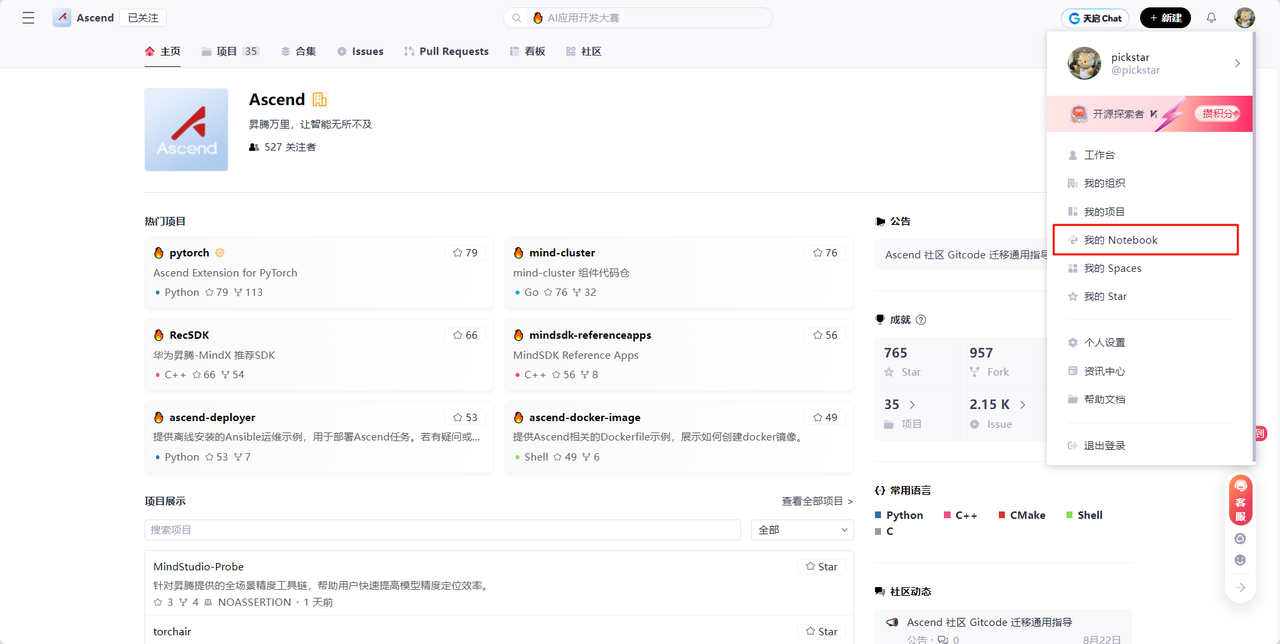Open 查看全部项目 link
Image resolution: width=1280 pixels, height=644 pixels.
pyautogui.click(x=817, y=501)
